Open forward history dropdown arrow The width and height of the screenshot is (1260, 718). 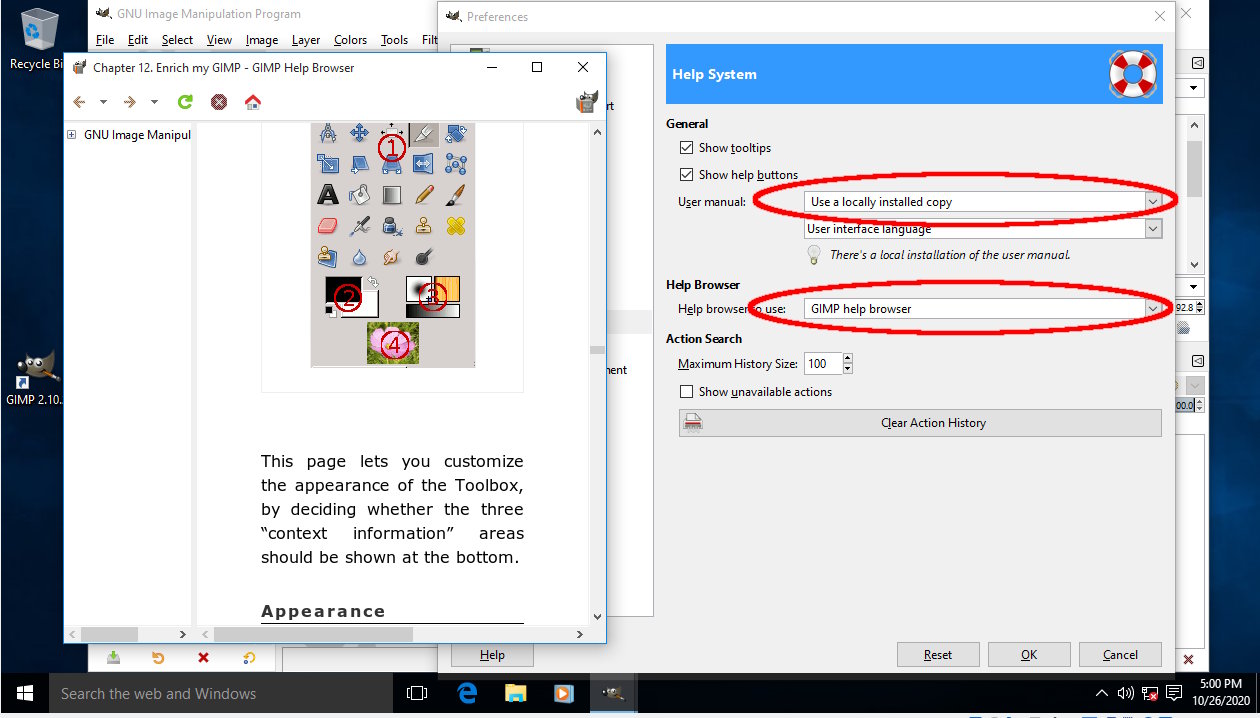tap(154, 102)
